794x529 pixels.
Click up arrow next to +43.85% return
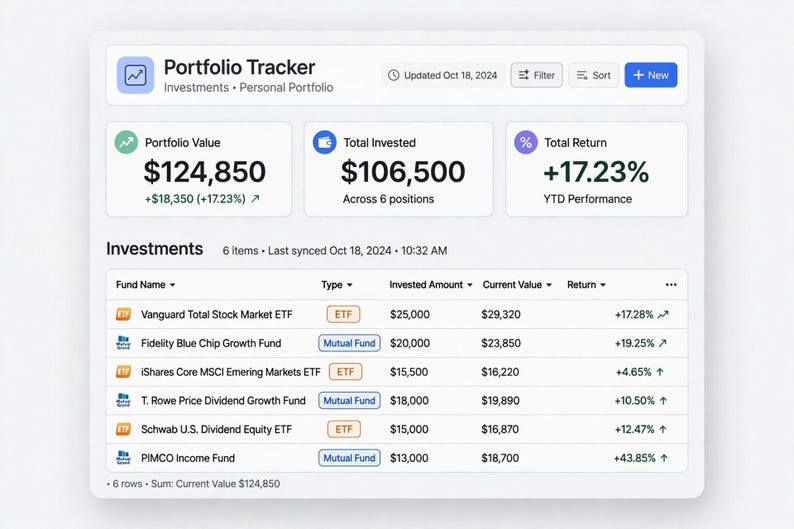click(x=664, y=458)
